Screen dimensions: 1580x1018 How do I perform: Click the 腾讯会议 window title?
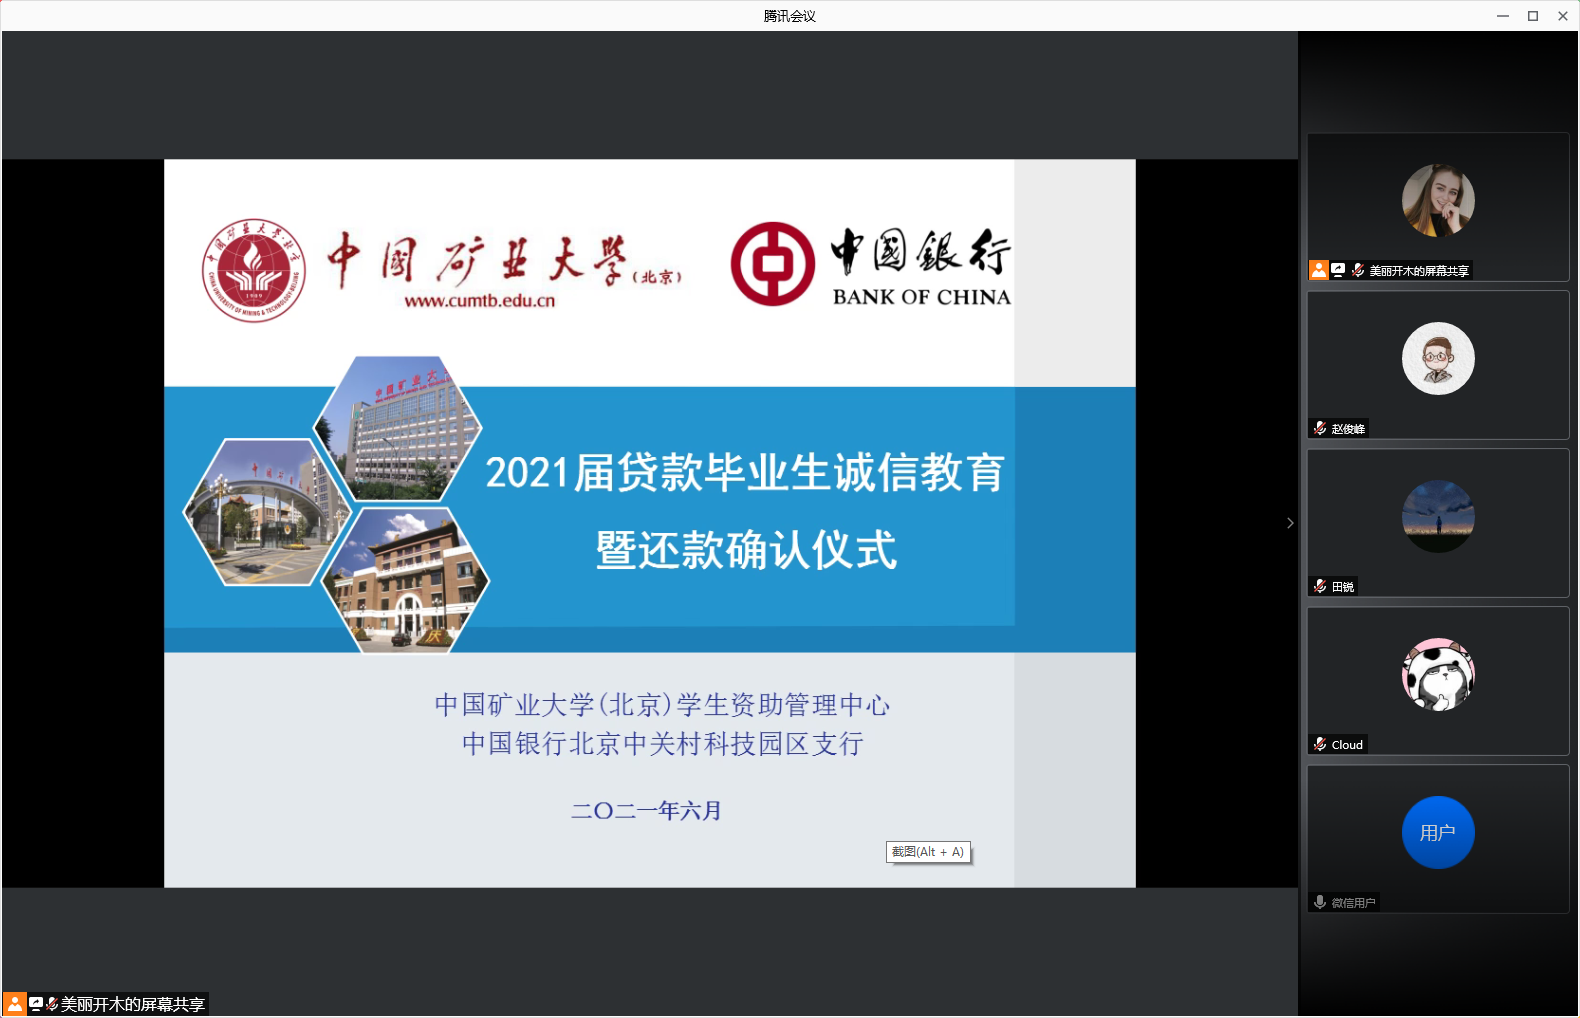pyautogui.click(x=789, y=16)
